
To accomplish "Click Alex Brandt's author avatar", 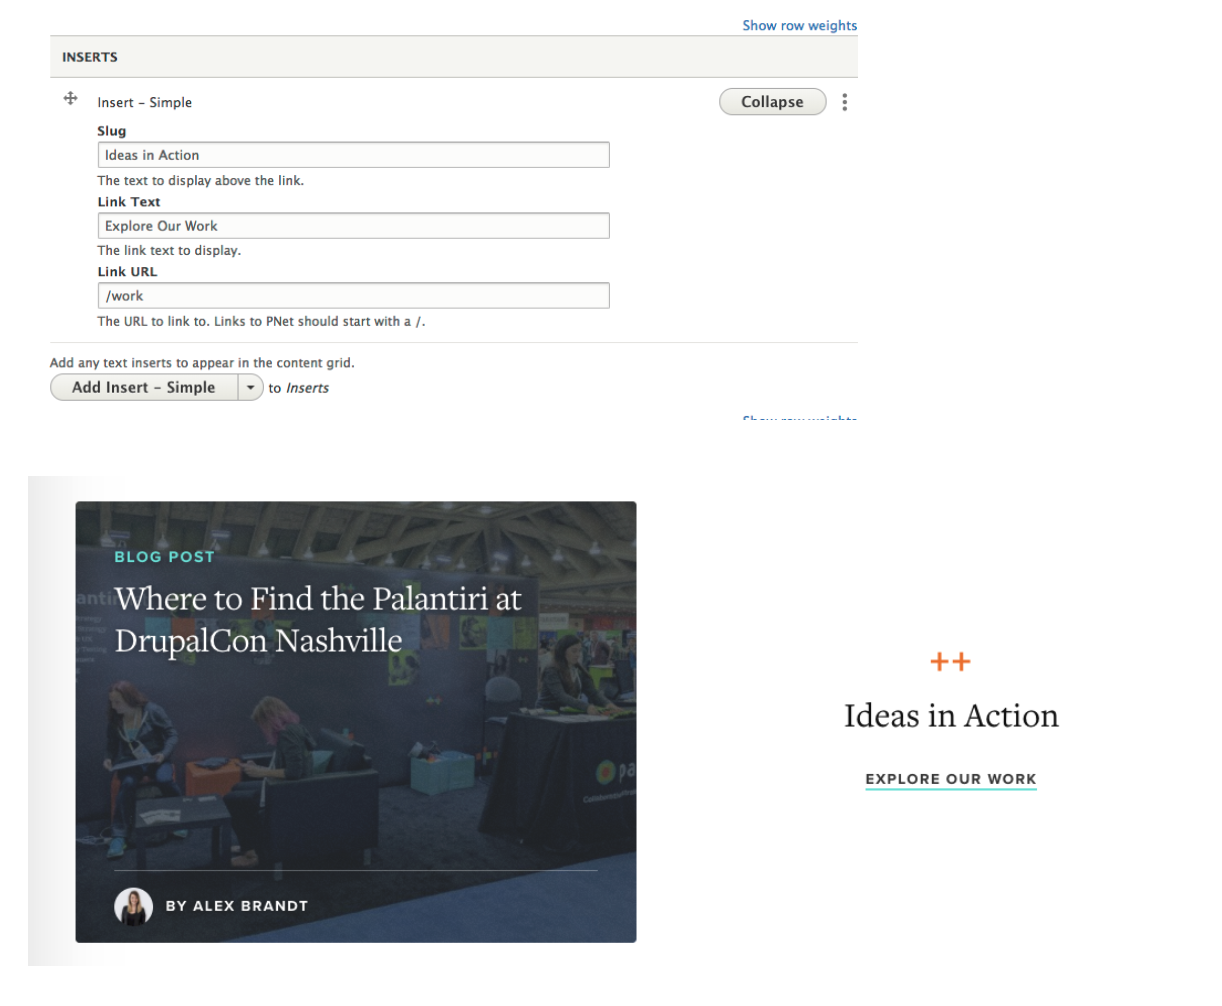I will click(133, 906).
